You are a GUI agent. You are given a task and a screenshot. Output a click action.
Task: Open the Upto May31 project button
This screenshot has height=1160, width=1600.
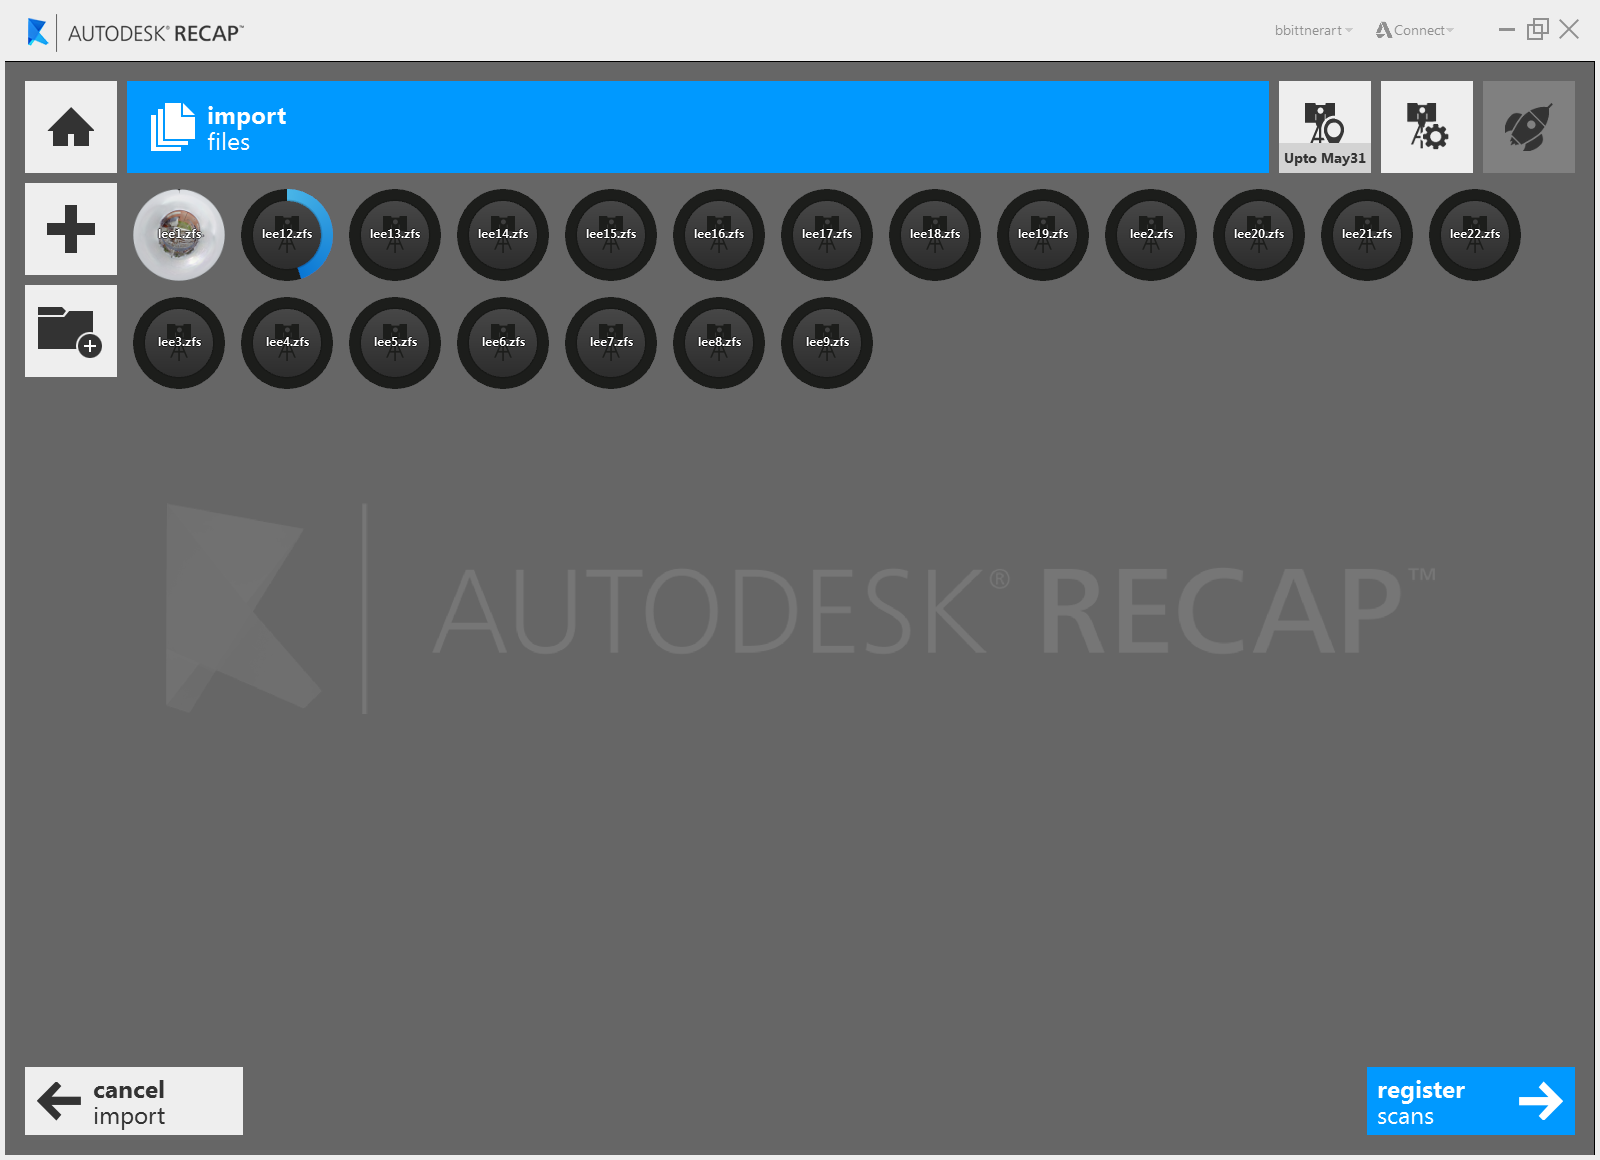(x=1325, y=127)
